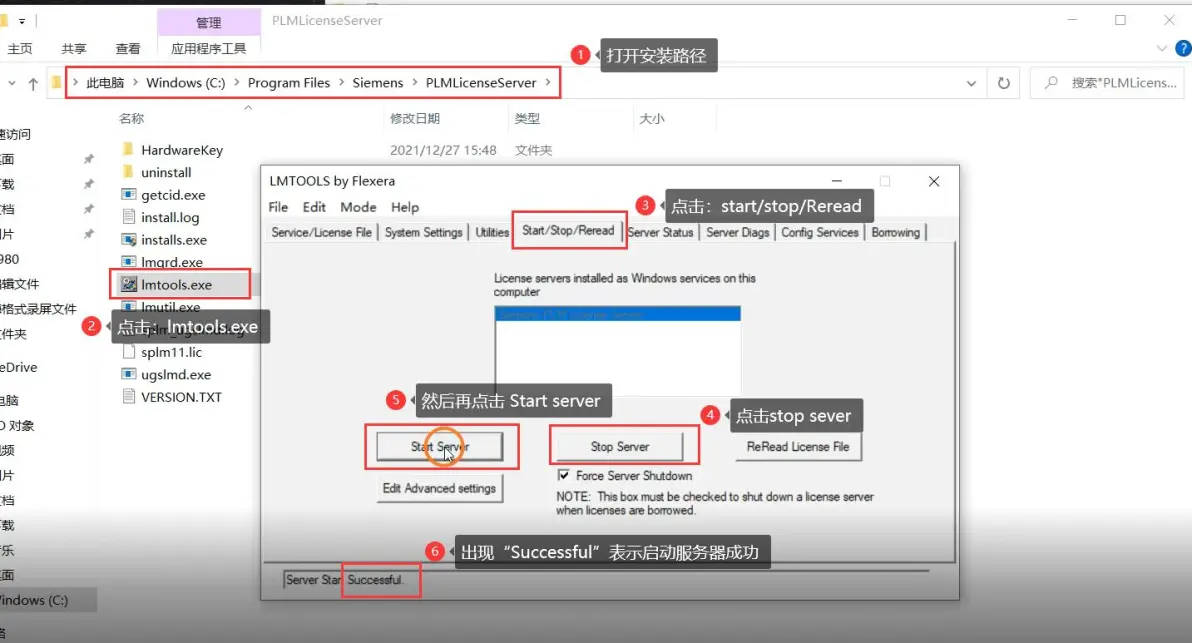Click the Server Start Successful status text

tap(344, 580)
